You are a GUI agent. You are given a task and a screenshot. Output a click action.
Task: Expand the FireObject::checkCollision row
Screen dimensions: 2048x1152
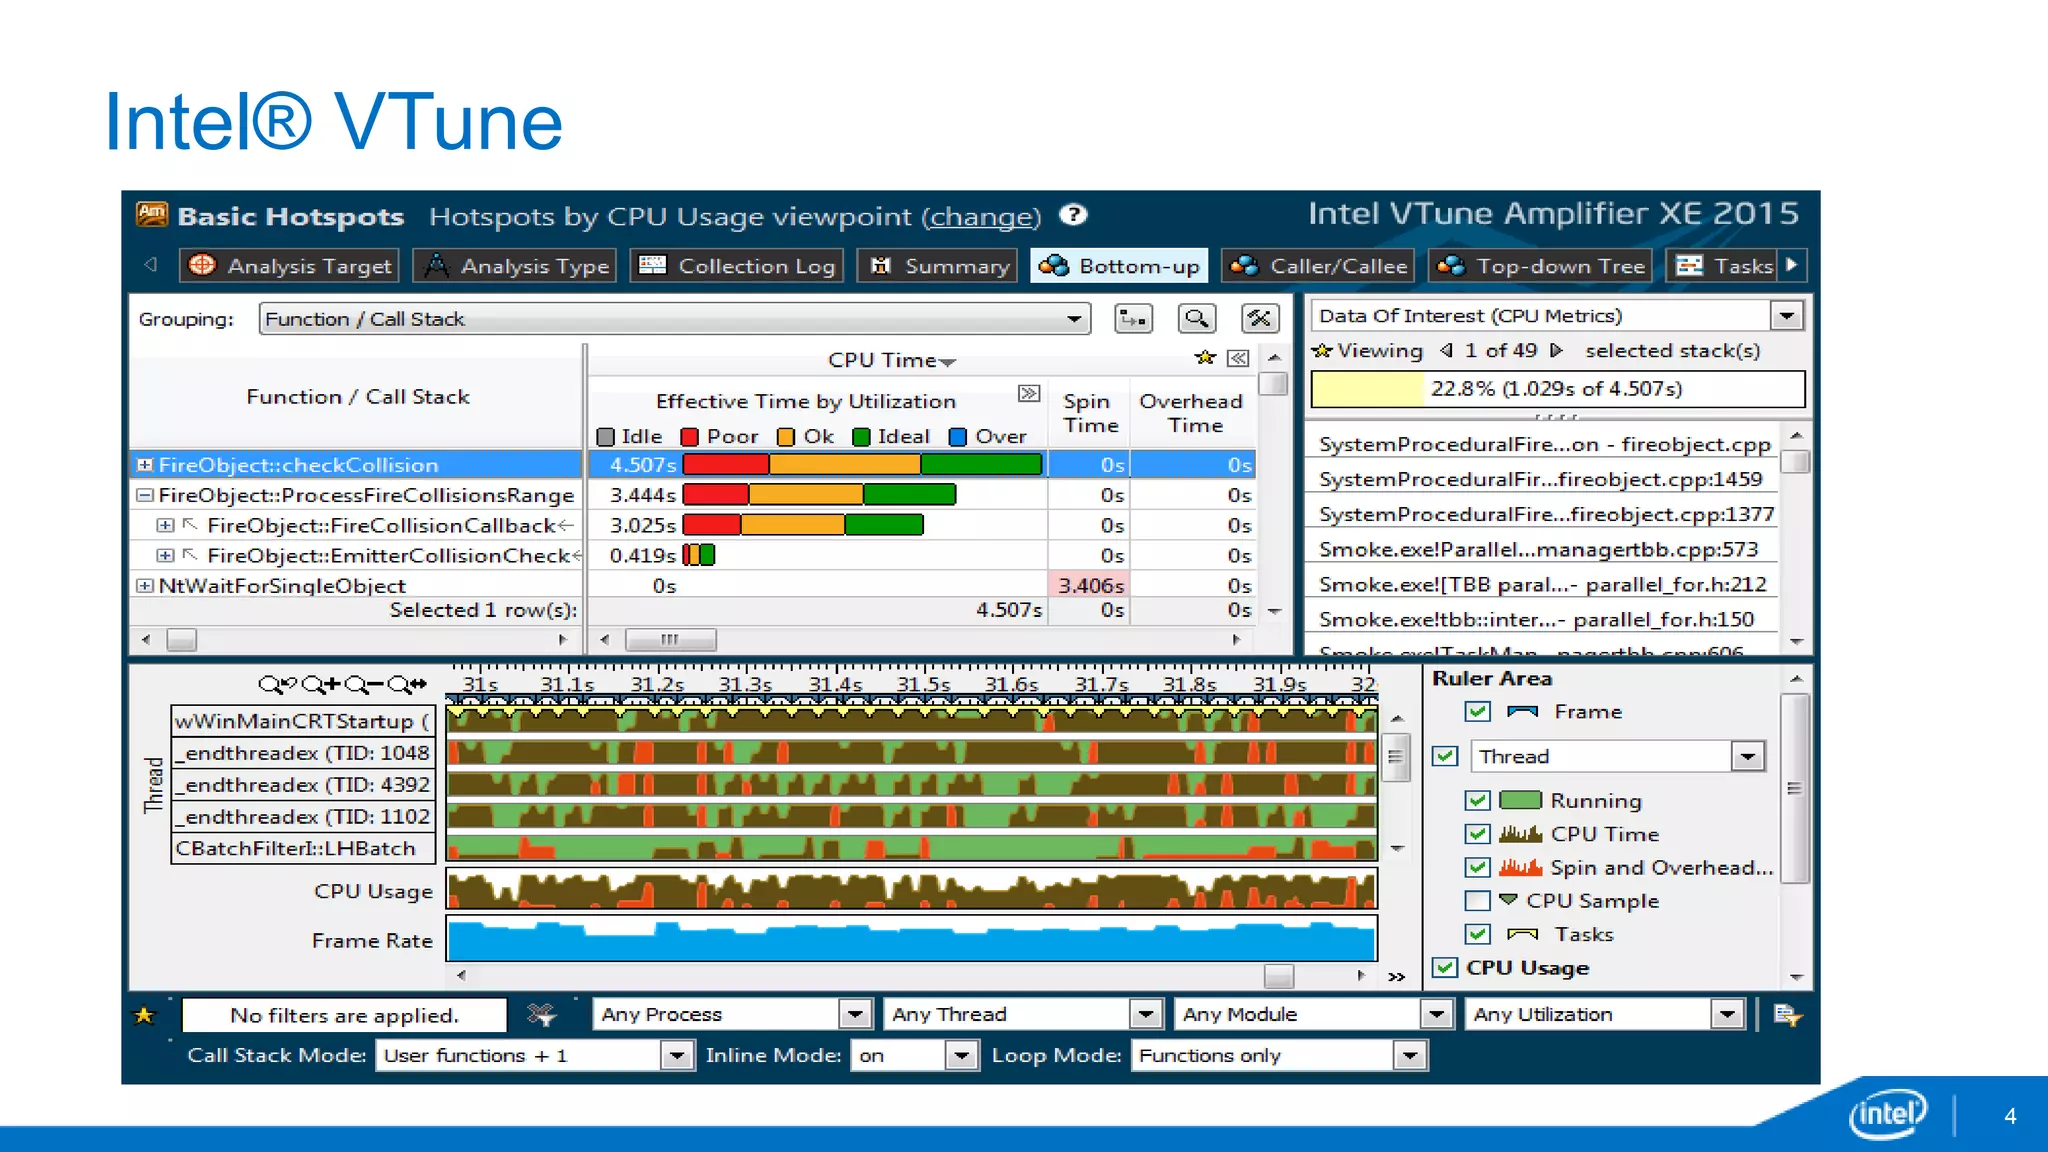[145, 465]
